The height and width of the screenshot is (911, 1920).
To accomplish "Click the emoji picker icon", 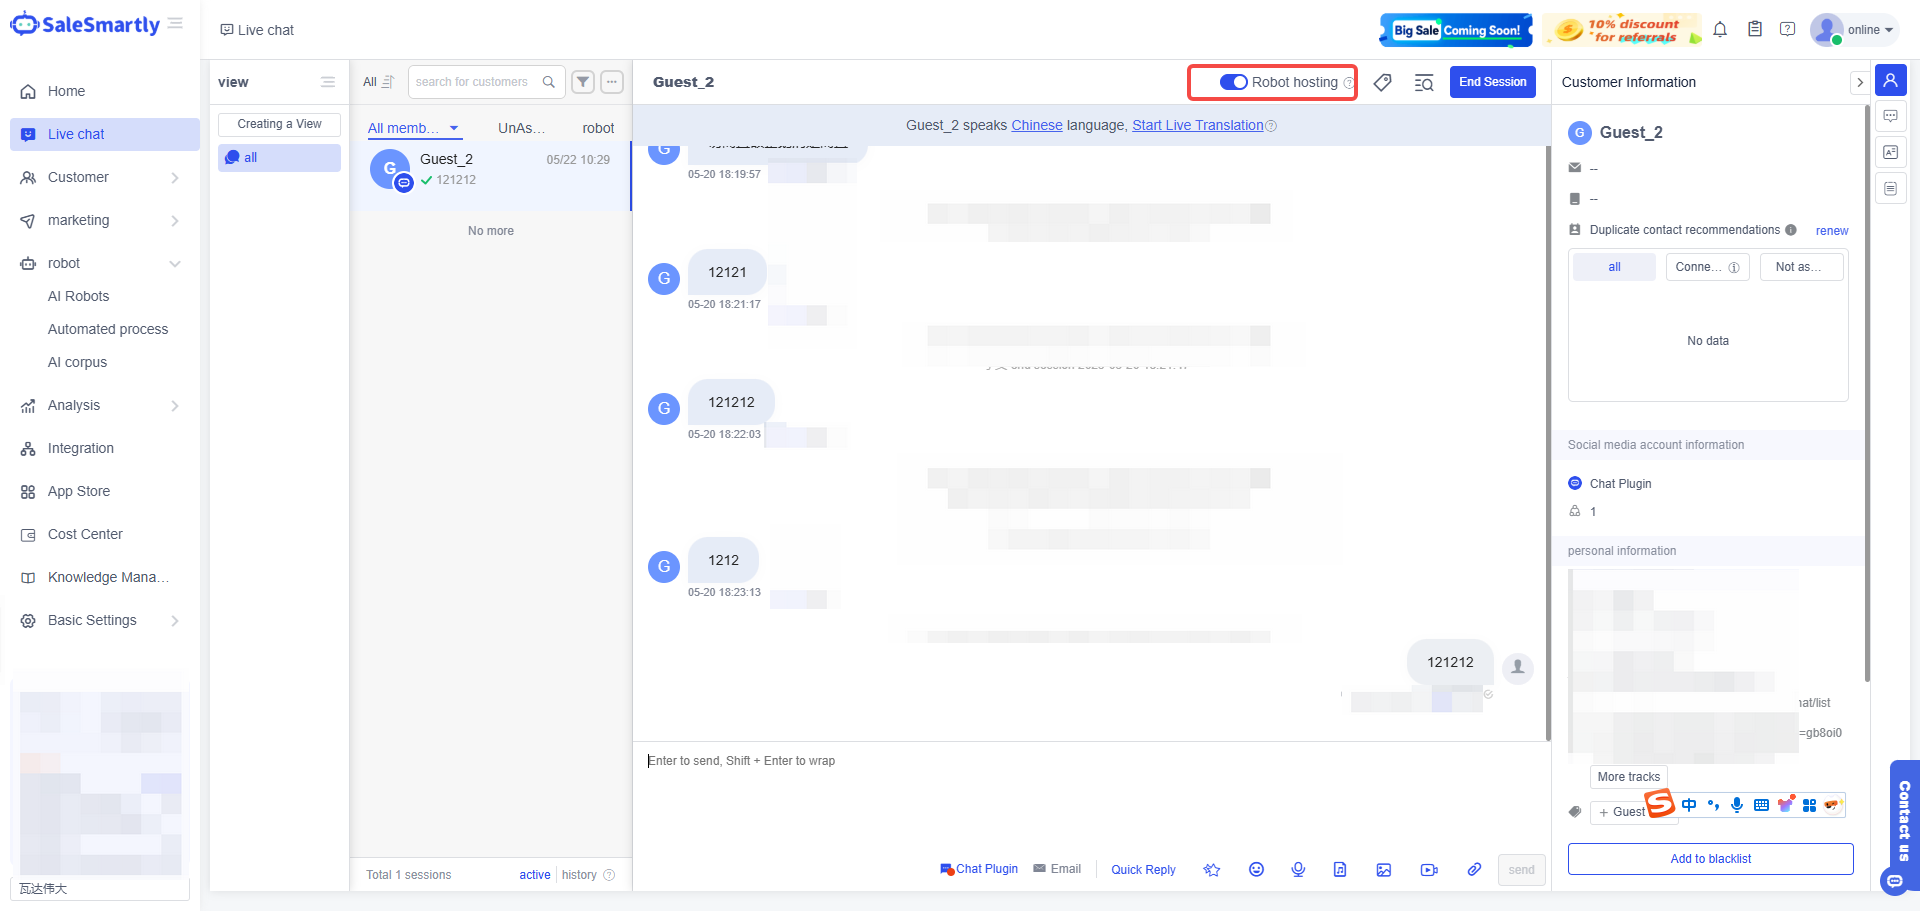I will click(x=1256, y=870).
